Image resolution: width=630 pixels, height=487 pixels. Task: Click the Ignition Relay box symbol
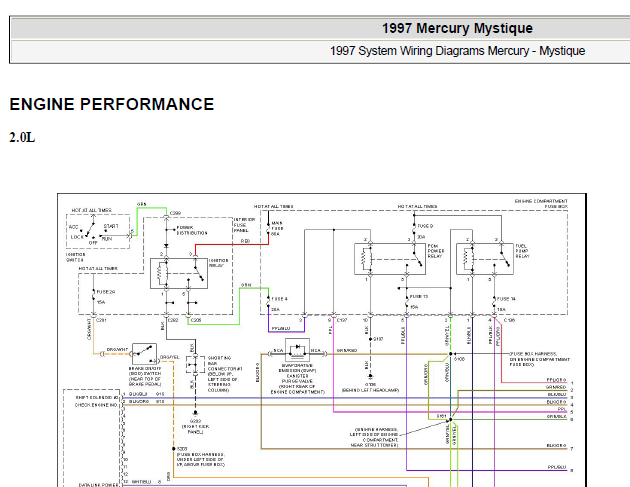pos(179,273)
